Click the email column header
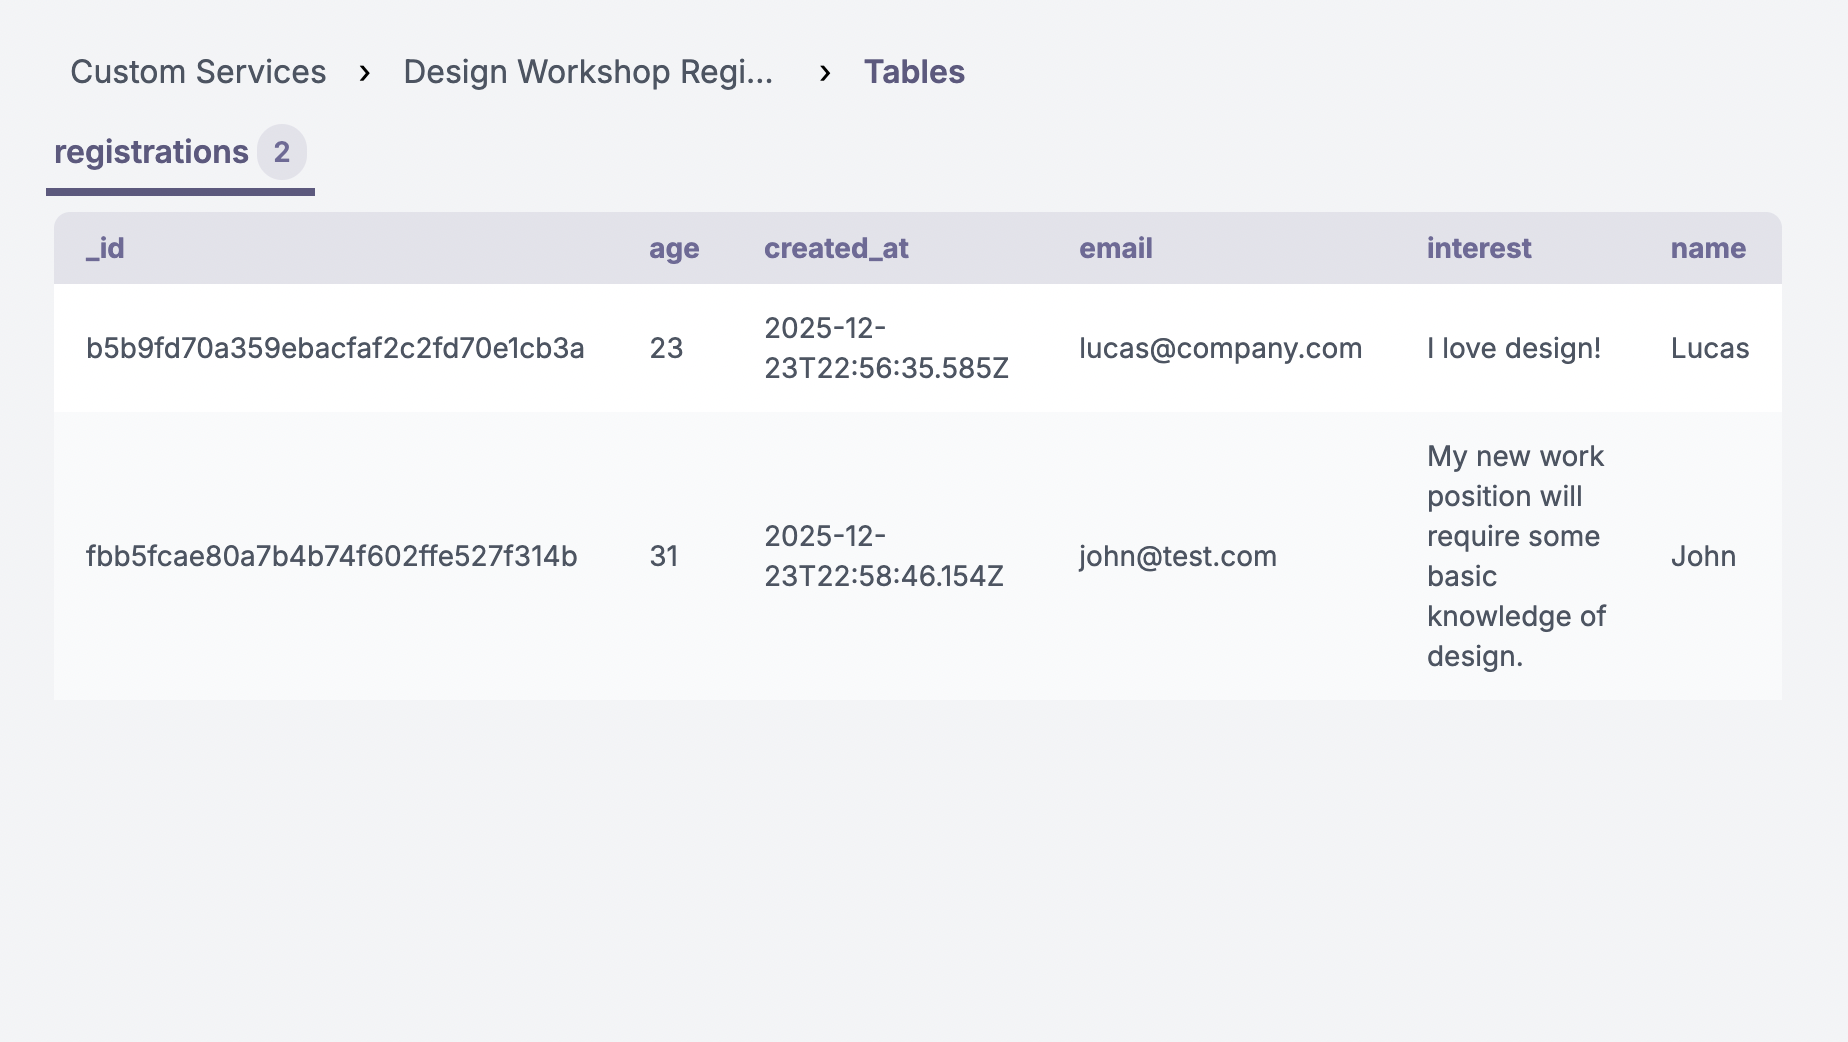This screenshot has height=1042, width=1848. tap(1115, 248)
